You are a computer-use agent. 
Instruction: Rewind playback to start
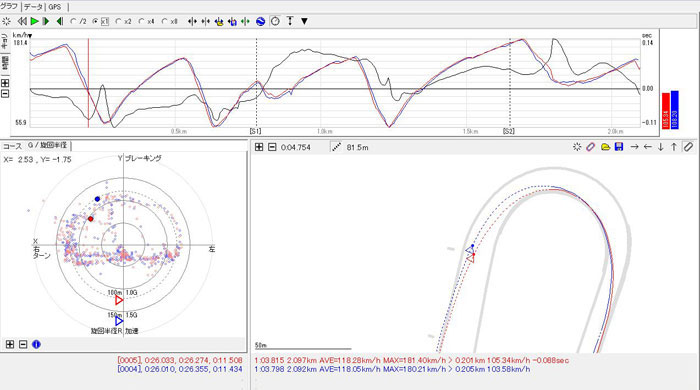pos(22,21)
